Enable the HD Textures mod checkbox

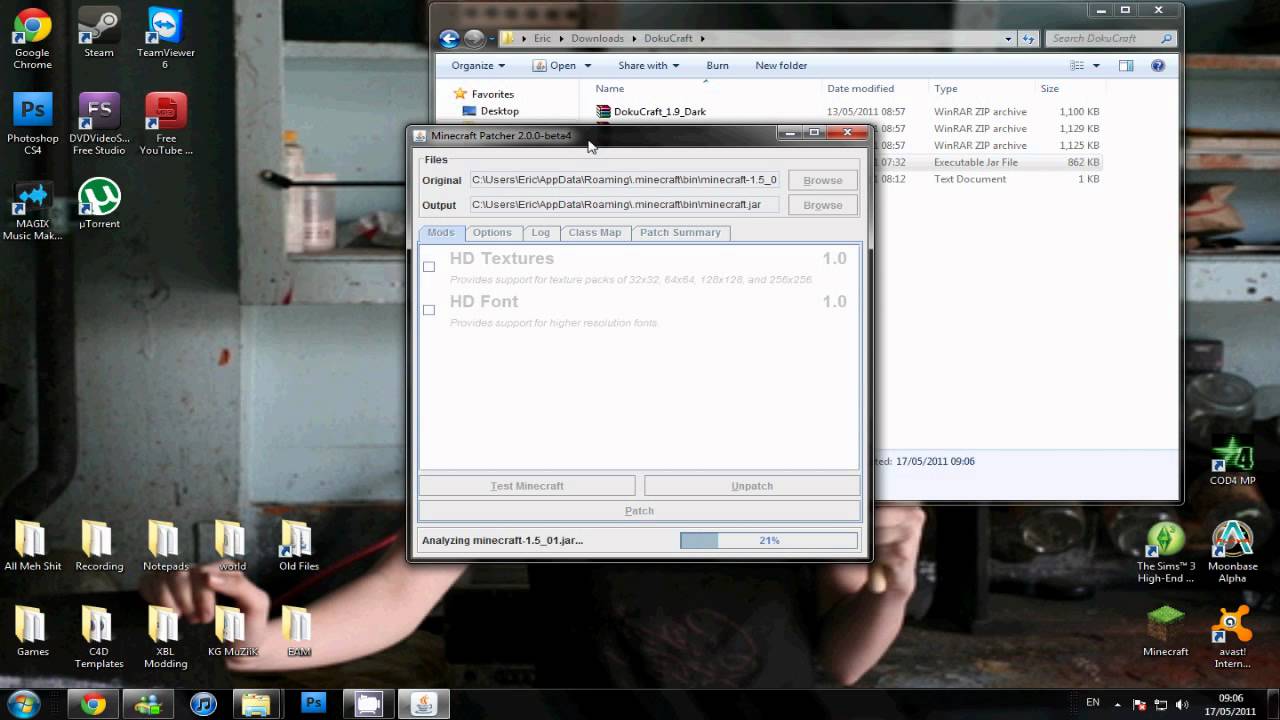pyautogui.click(x=429, y=266)
